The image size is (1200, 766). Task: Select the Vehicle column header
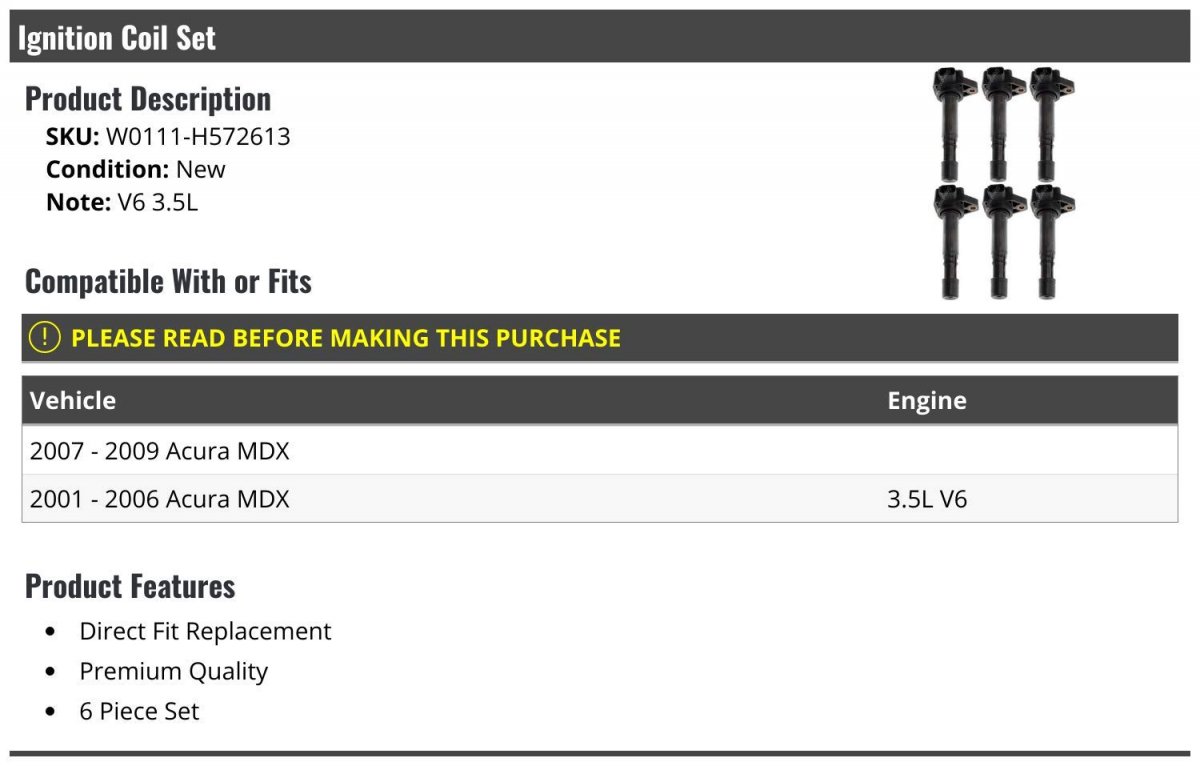[73, 401]
